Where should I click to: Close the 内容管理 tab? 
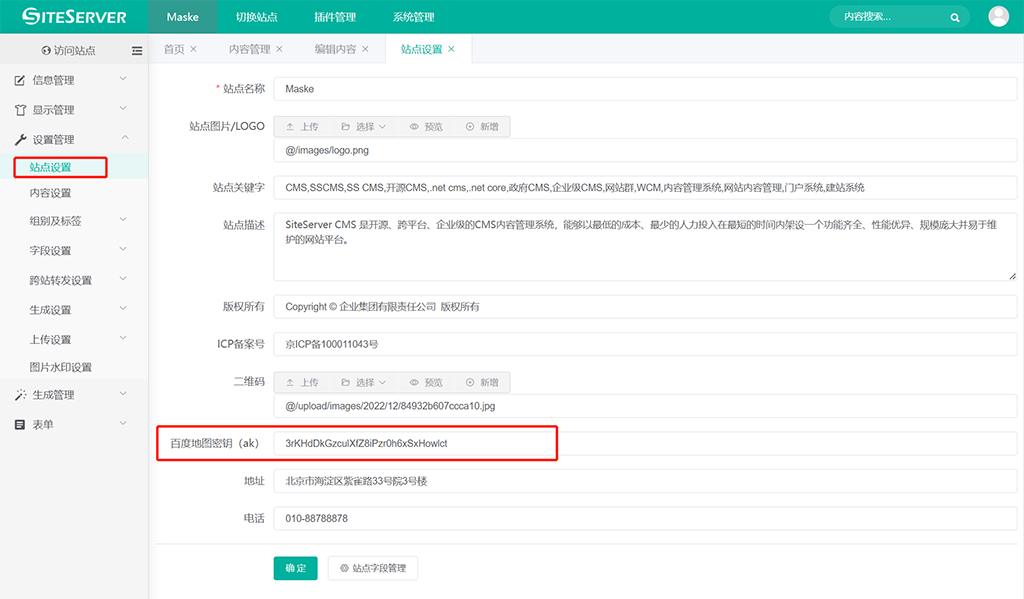point(279,49)
